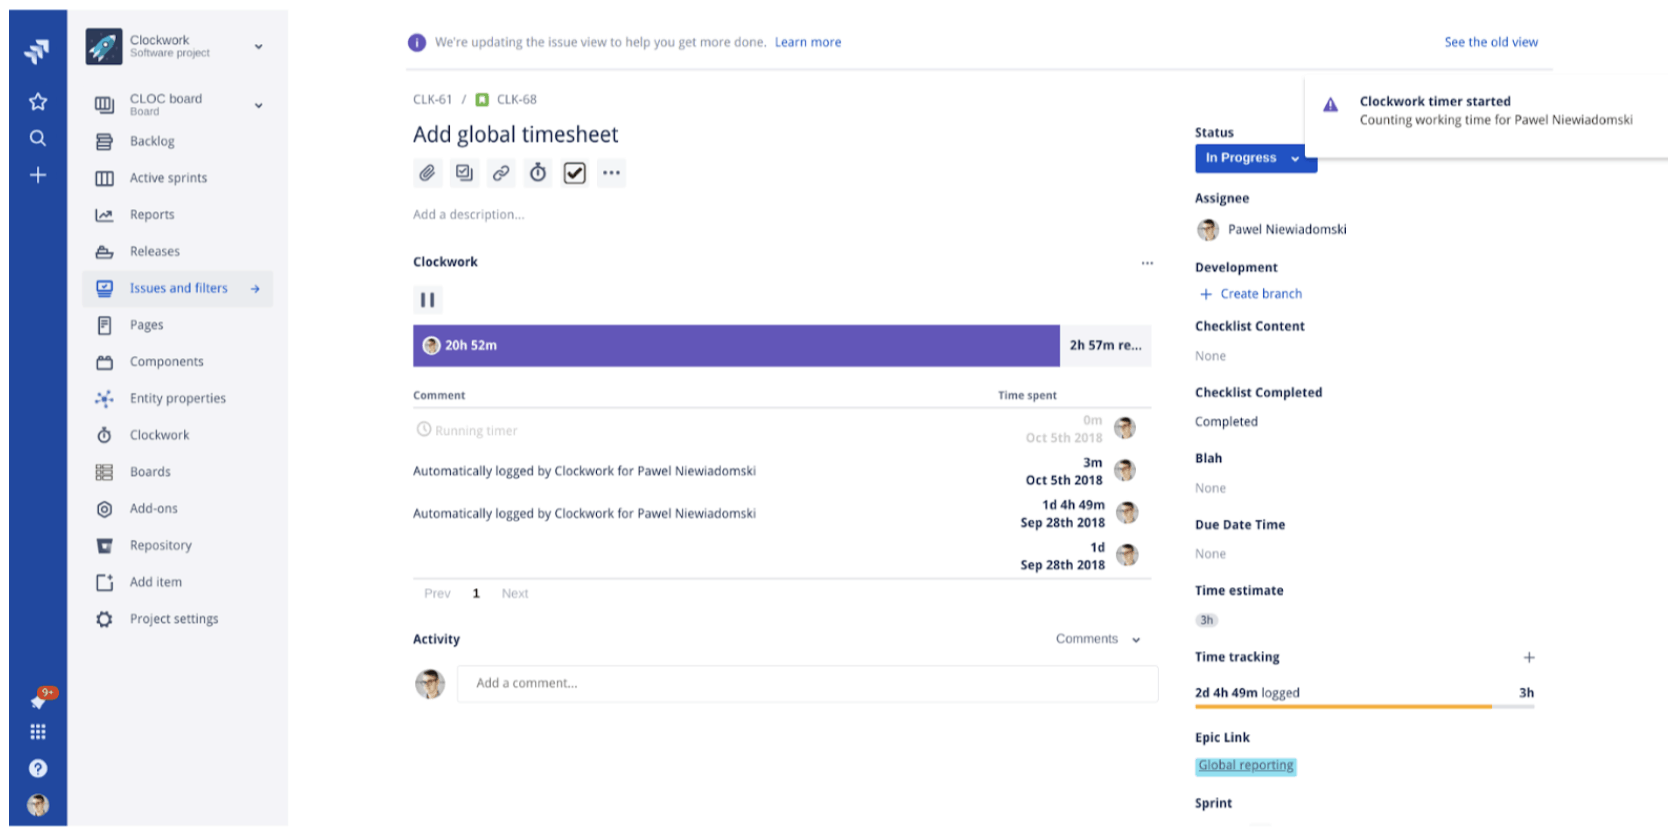Image resolution: width=1668 pixels, height=834 pixels.
Task: Open the In Progress status dropdown
Action: click(1255, 158)
